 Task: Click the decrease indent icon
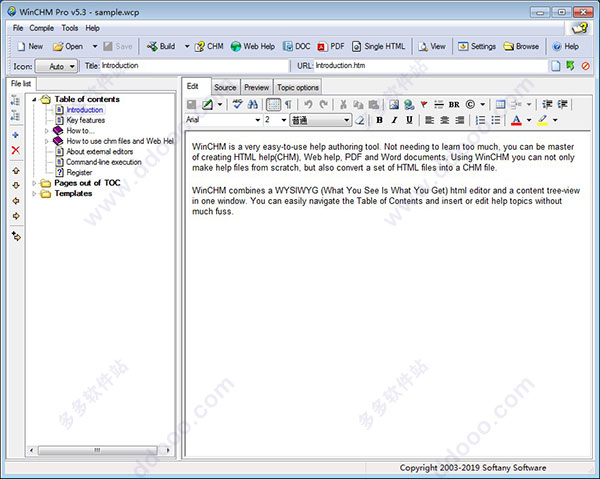tap(547, 104)
